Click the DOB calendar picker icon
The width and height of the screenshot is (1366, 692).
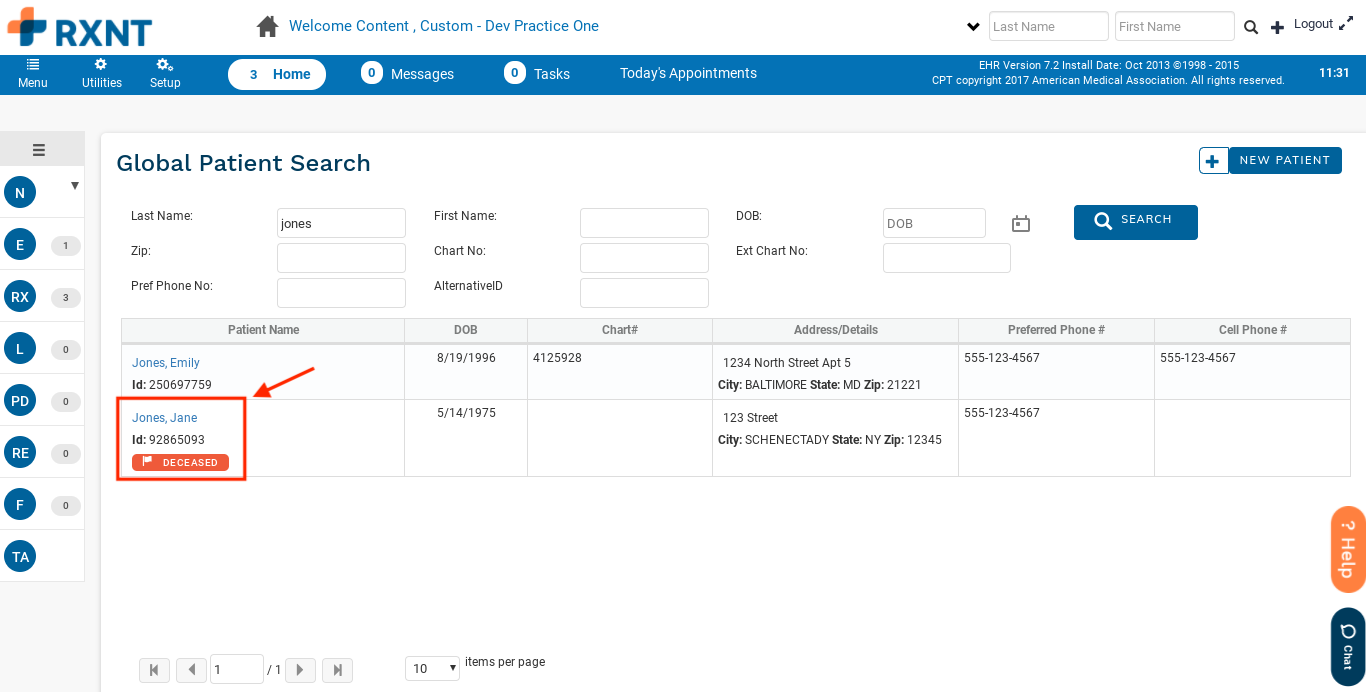pyautogui.click(x=1020, y=224)
